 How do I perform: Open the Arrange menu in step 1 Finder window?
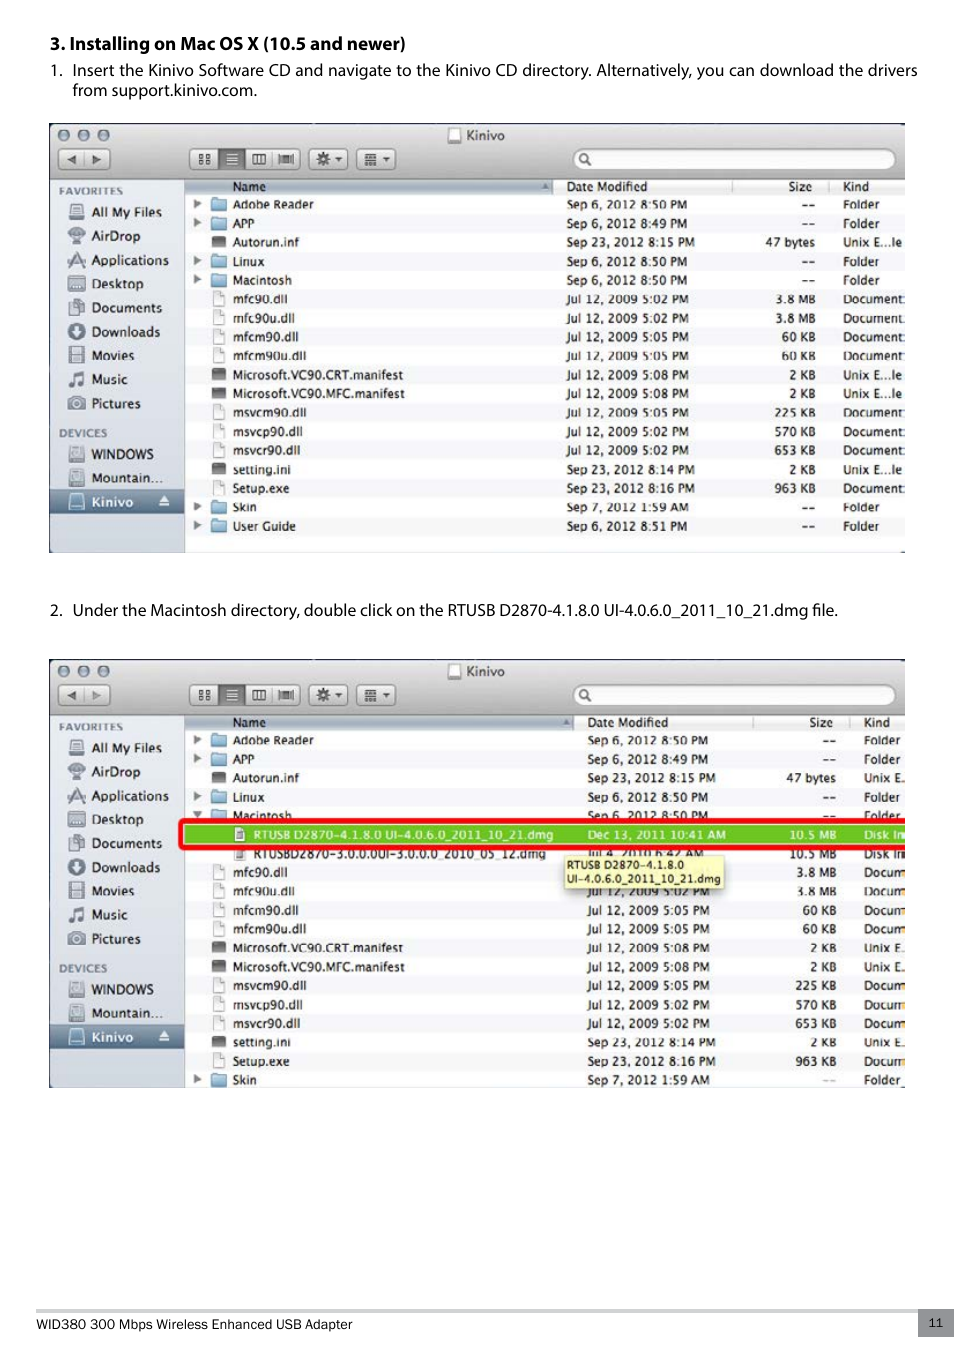pyautogui.click(x=375, y=159)
